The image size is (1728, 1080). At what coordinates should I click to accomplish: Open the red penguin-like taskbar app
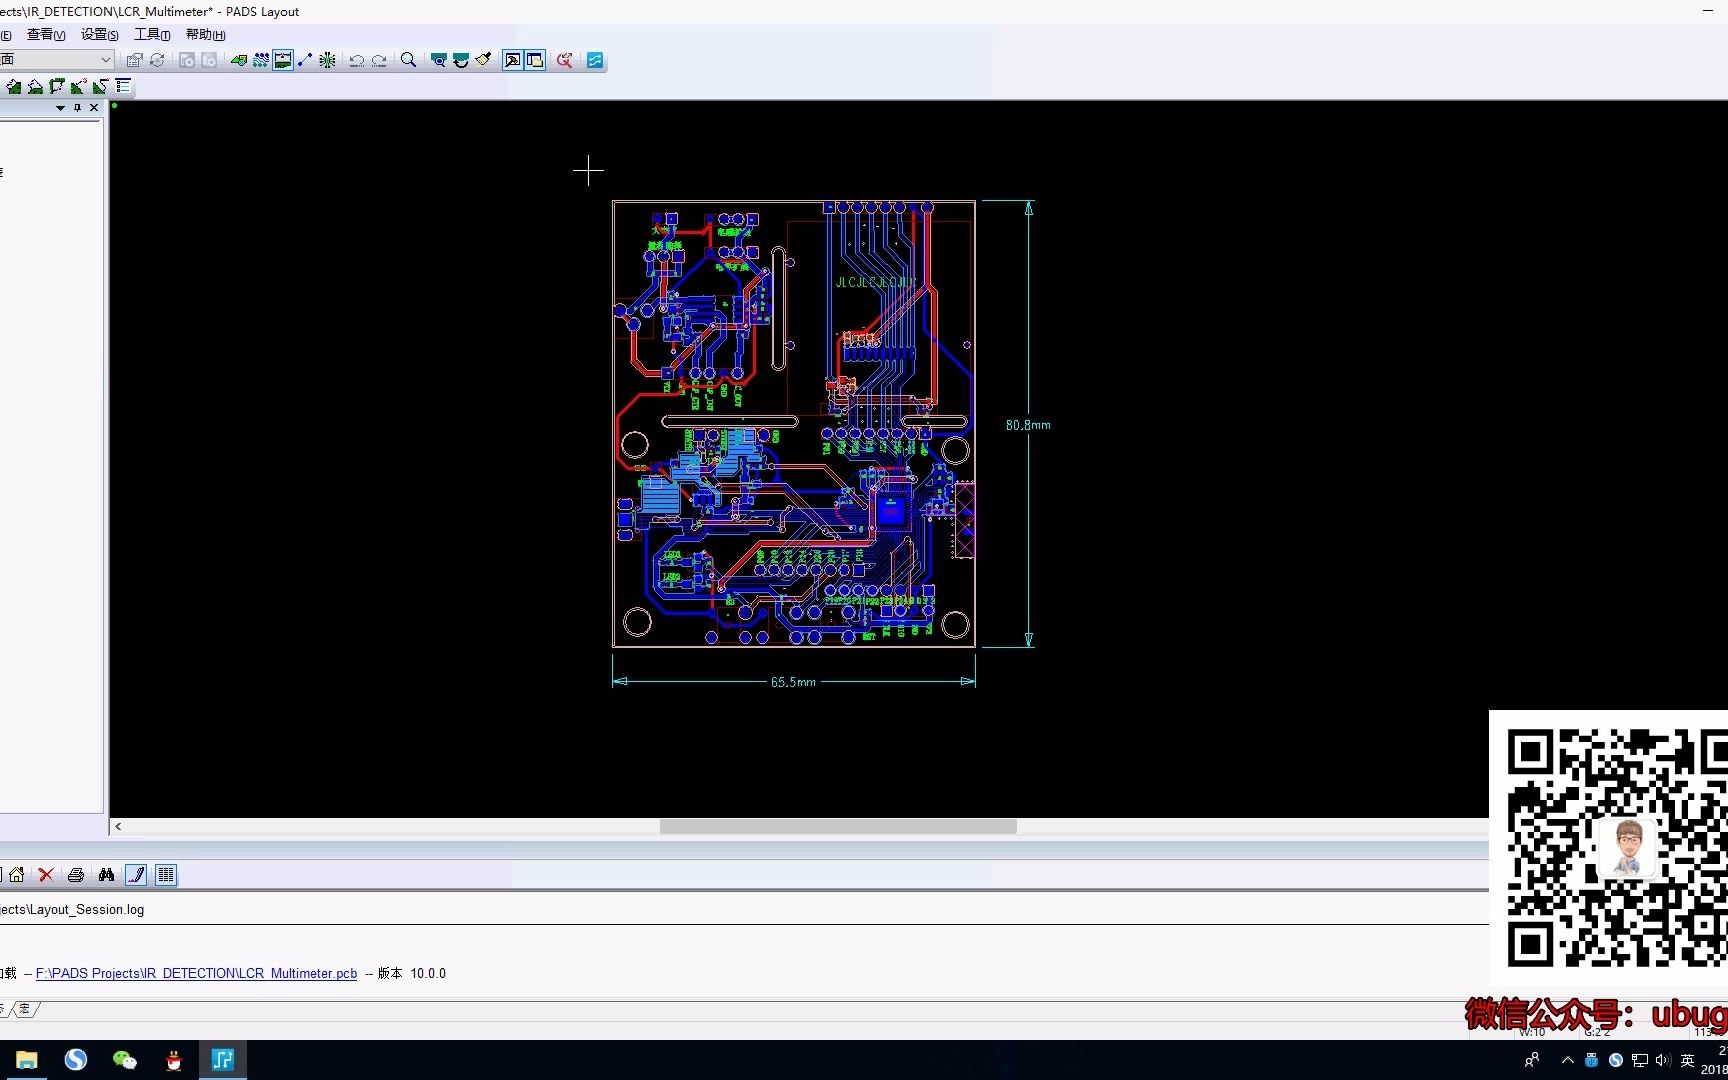(x=174, y=1060)
